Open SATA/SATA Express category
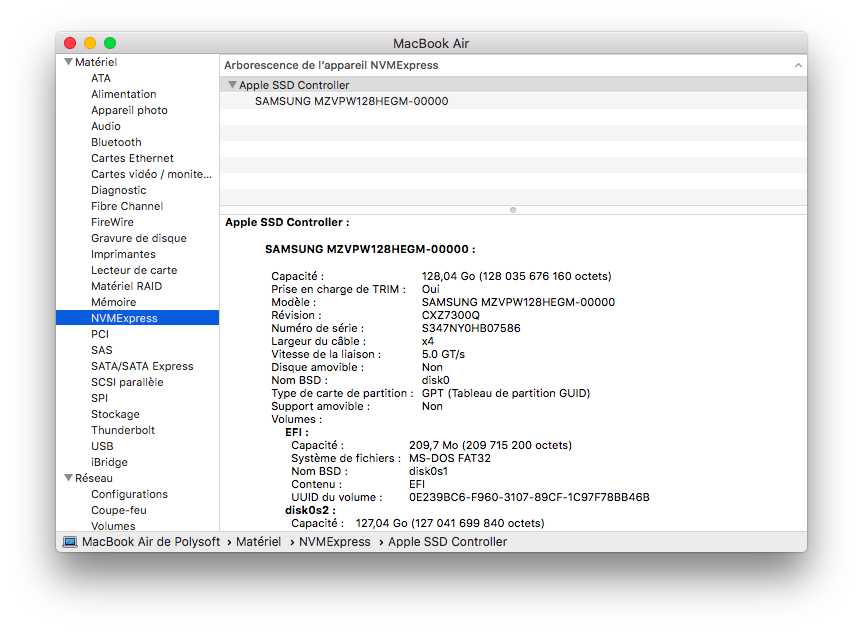Viewport: 863px width, 632px height. [x=142, y=366]
